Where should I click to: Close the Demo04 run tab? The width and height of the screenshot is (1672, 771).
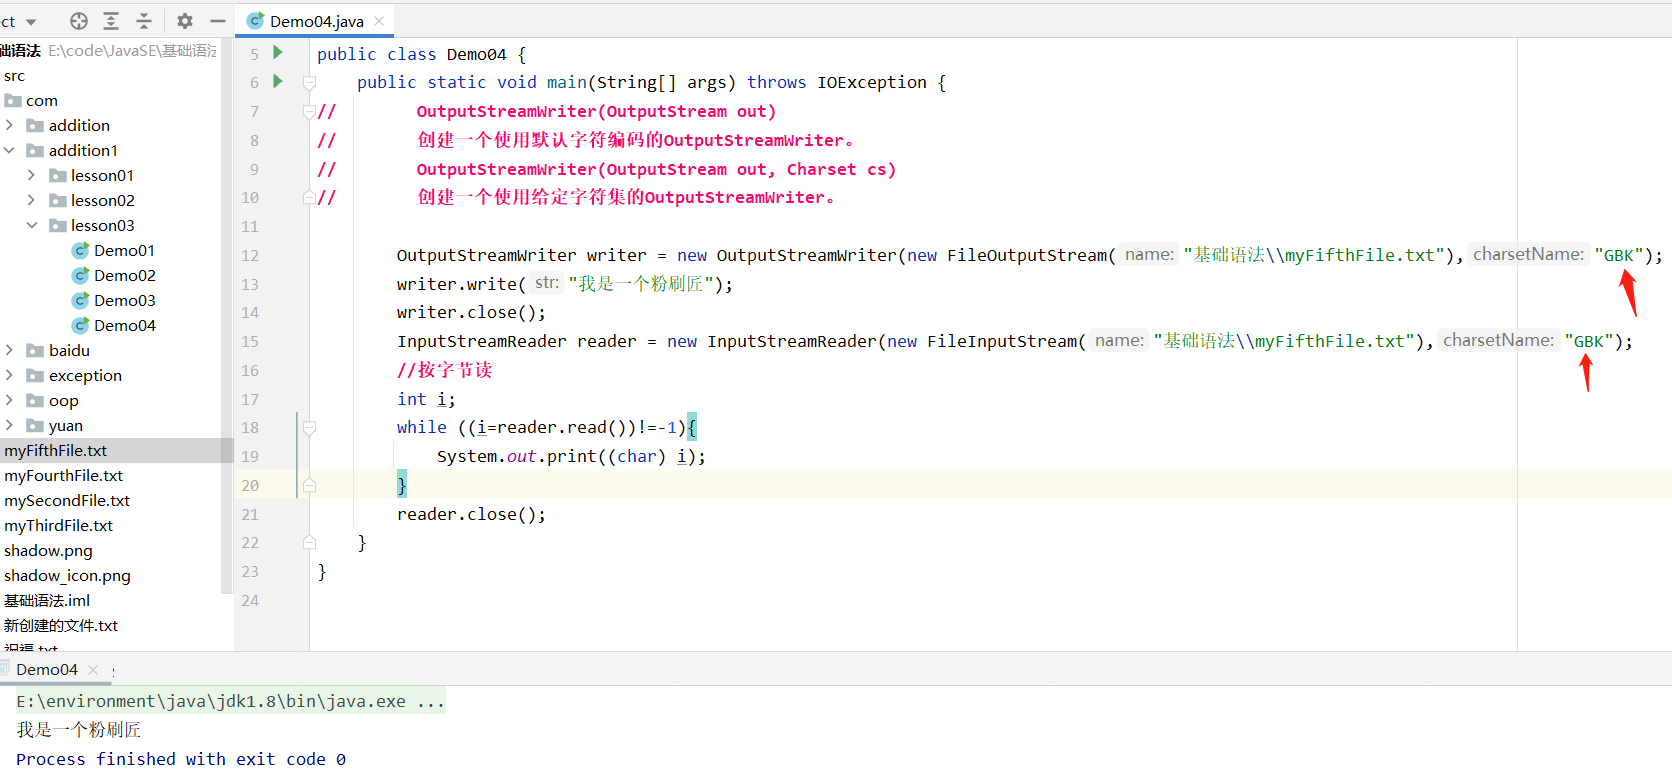point(93,669)
